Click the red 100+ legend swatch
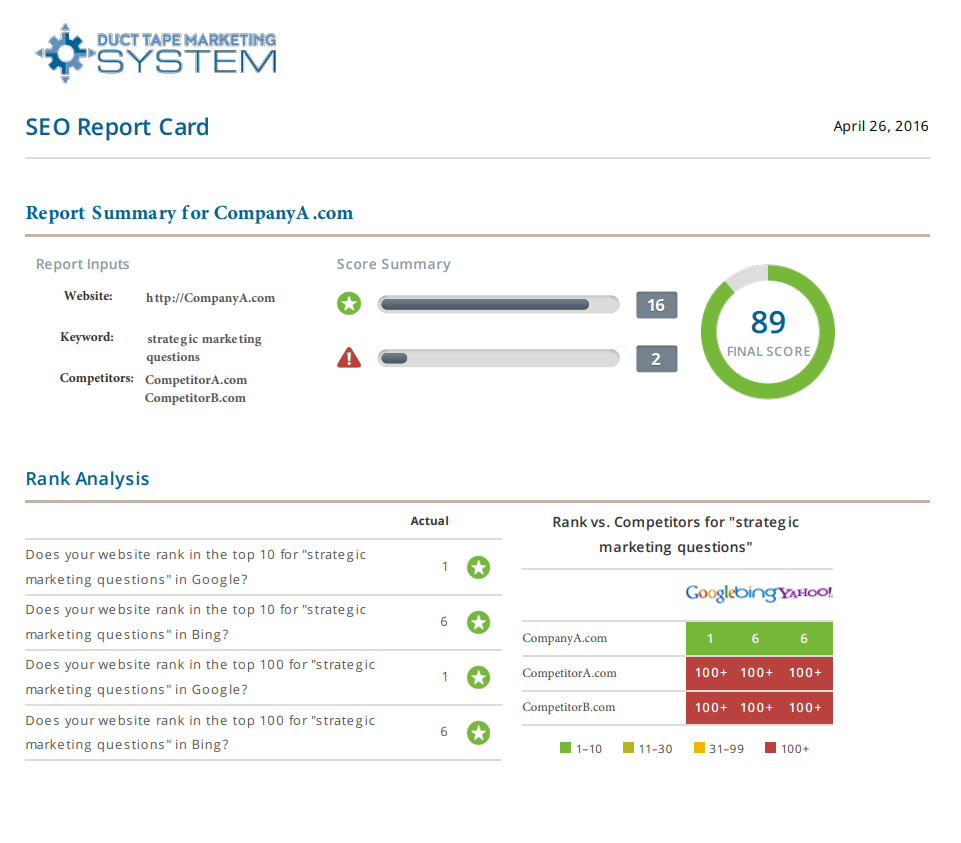The height and width of the screenshot is (843, 961). (x=770, y=748)
